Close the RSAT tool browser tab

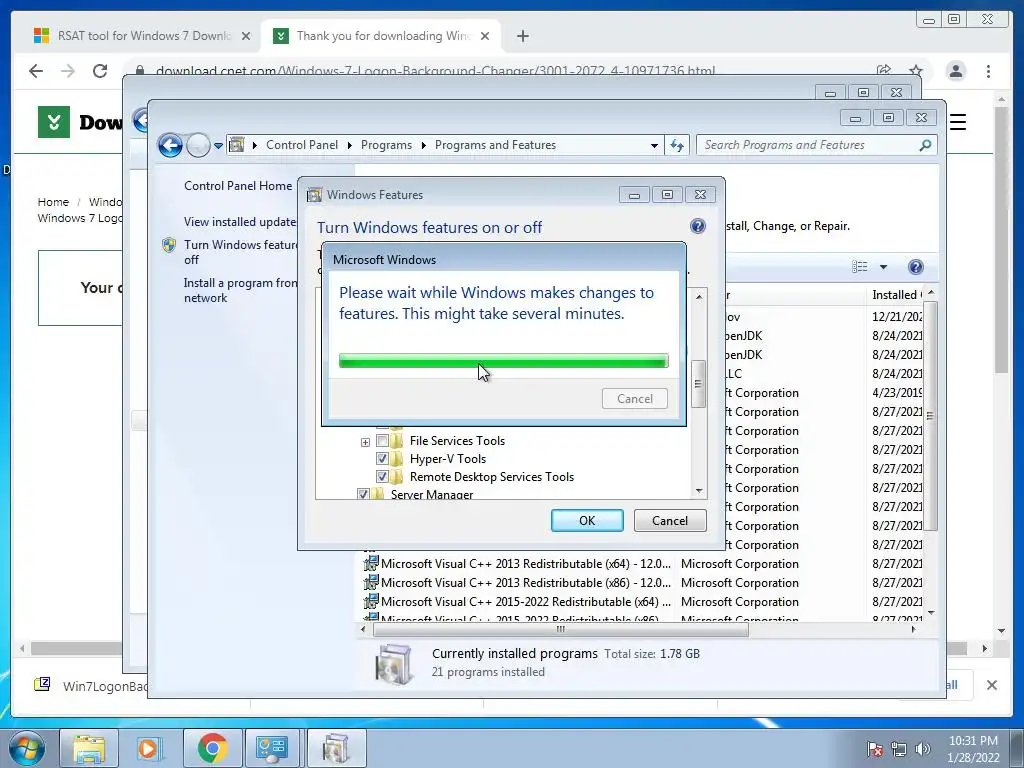coord(246,36)
